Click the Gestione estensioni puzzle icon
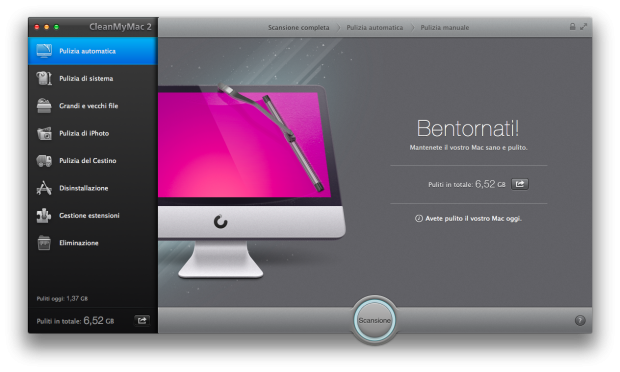Image resolution: width=620 pixels, height=372 pixels. (x=44, y=215)
